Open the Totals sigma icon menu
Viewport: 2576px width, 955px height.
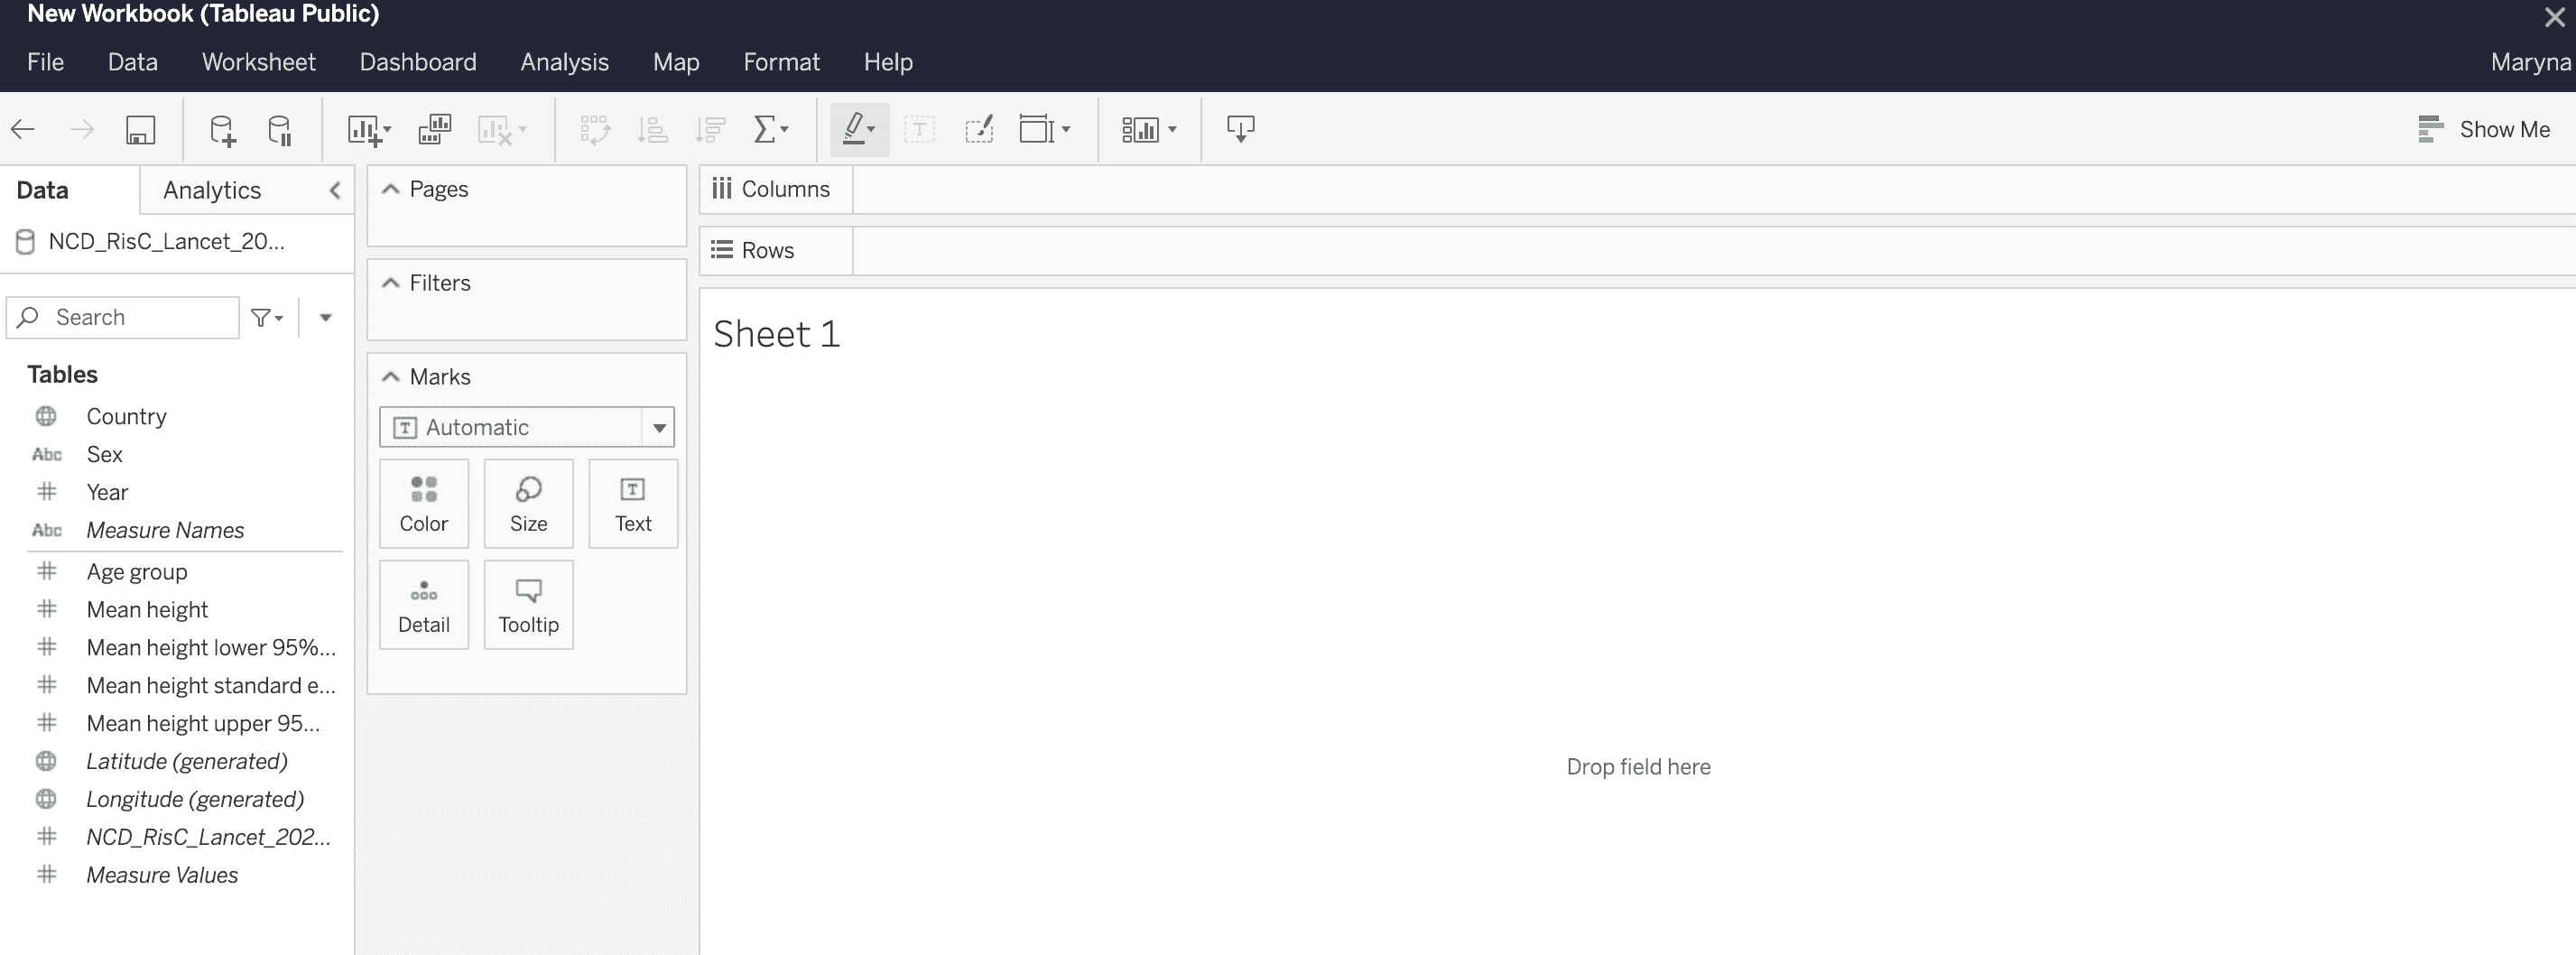(770, 130)
